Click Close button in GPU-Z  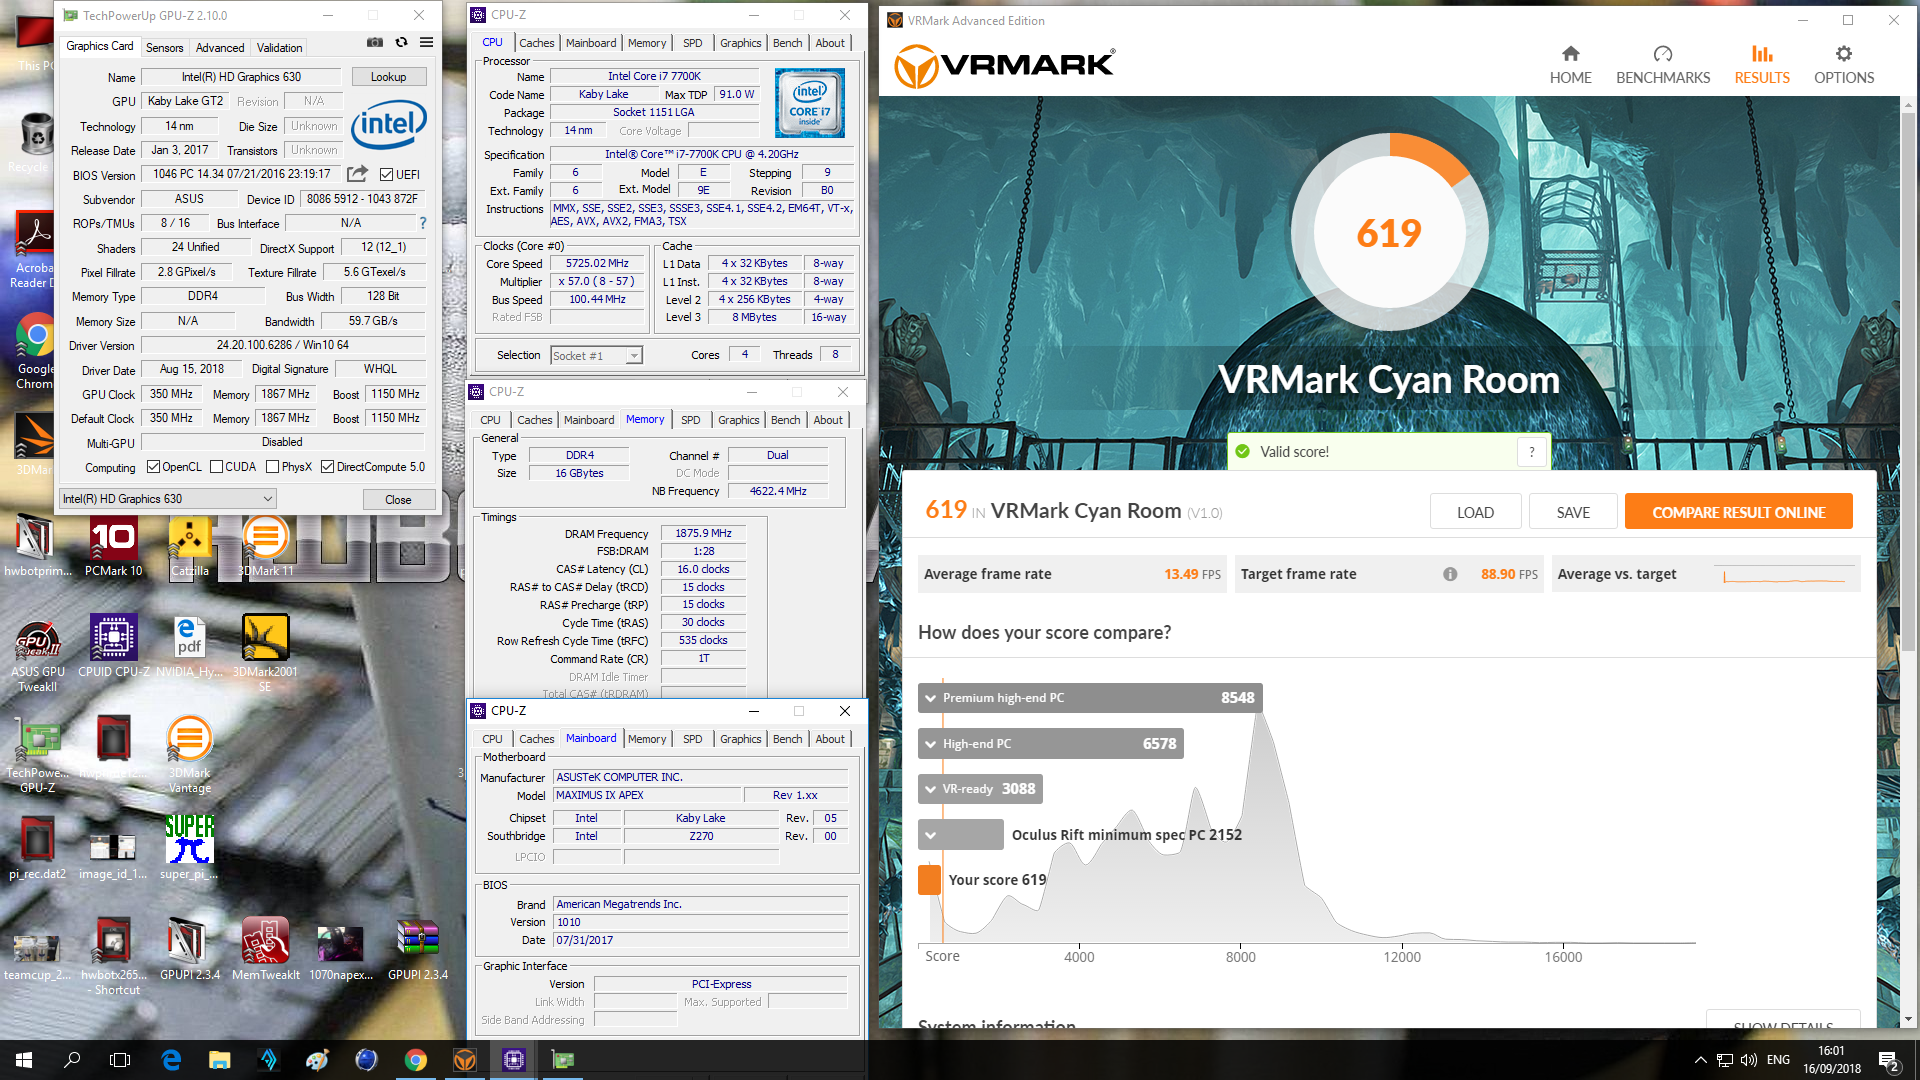point(398,500)
